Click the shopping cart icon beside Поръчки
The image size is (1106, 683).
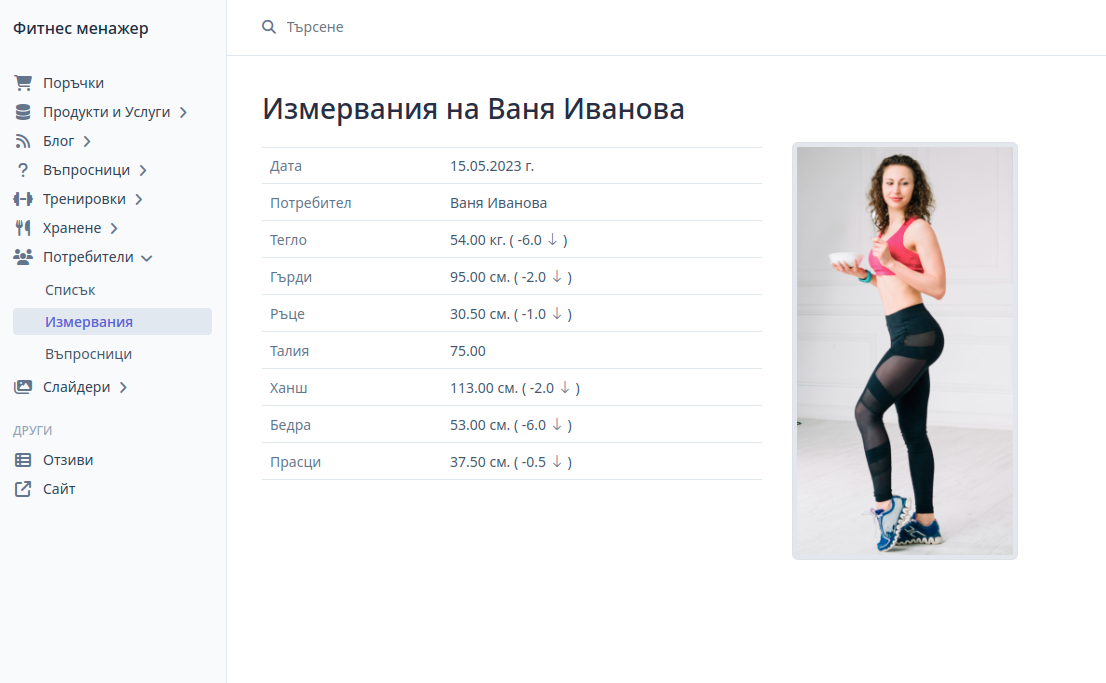(23, 83)
